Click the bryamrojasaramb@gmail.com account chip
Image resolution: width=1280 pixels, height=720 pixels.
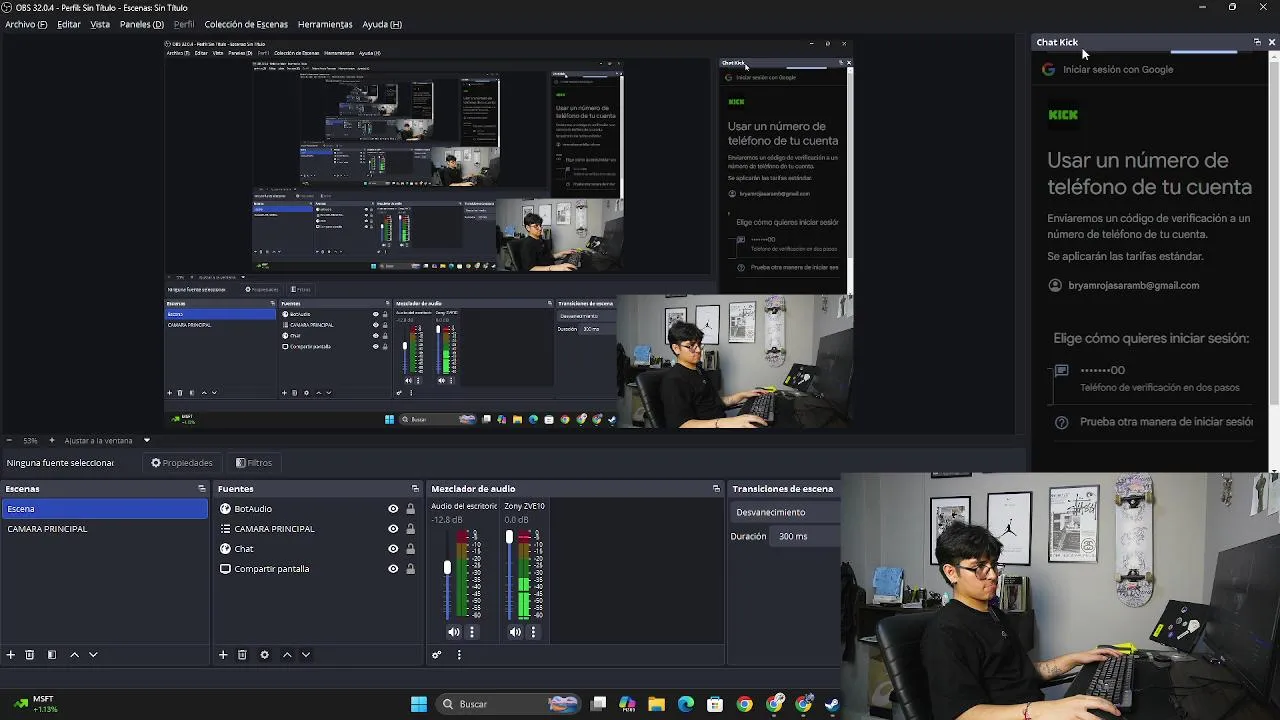click(1124, 285)
